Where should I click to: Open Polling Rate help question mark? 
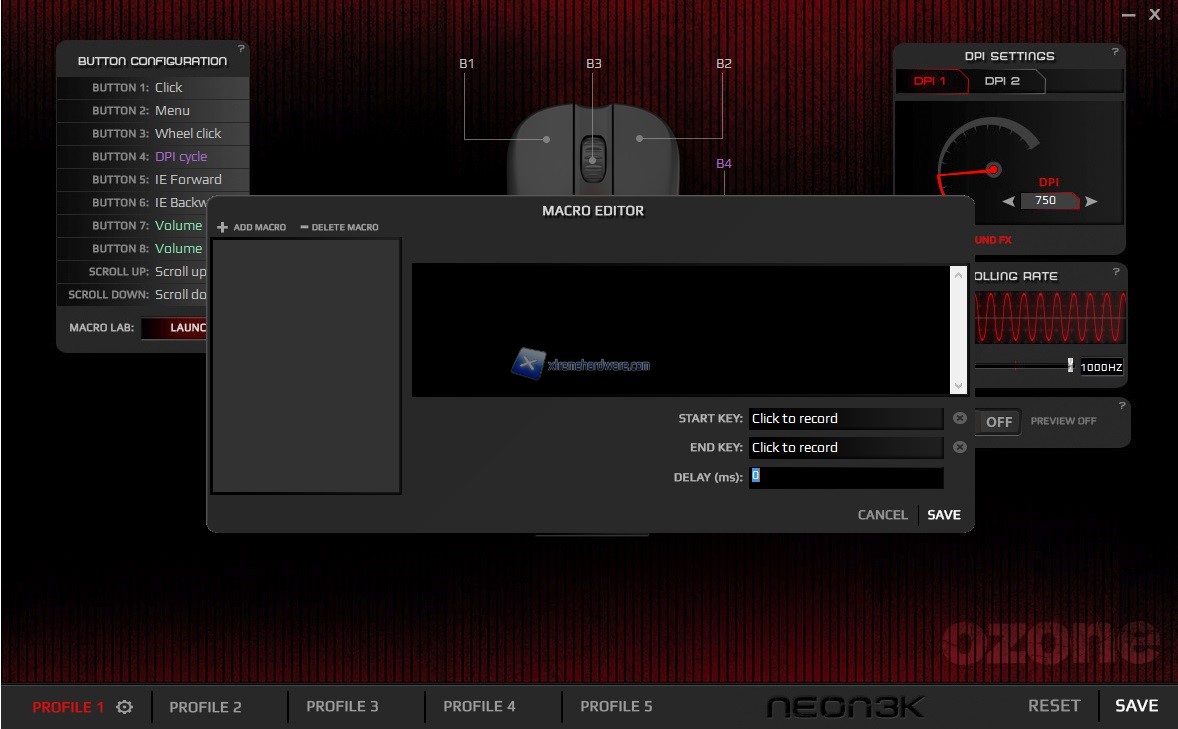point(1116,272)
